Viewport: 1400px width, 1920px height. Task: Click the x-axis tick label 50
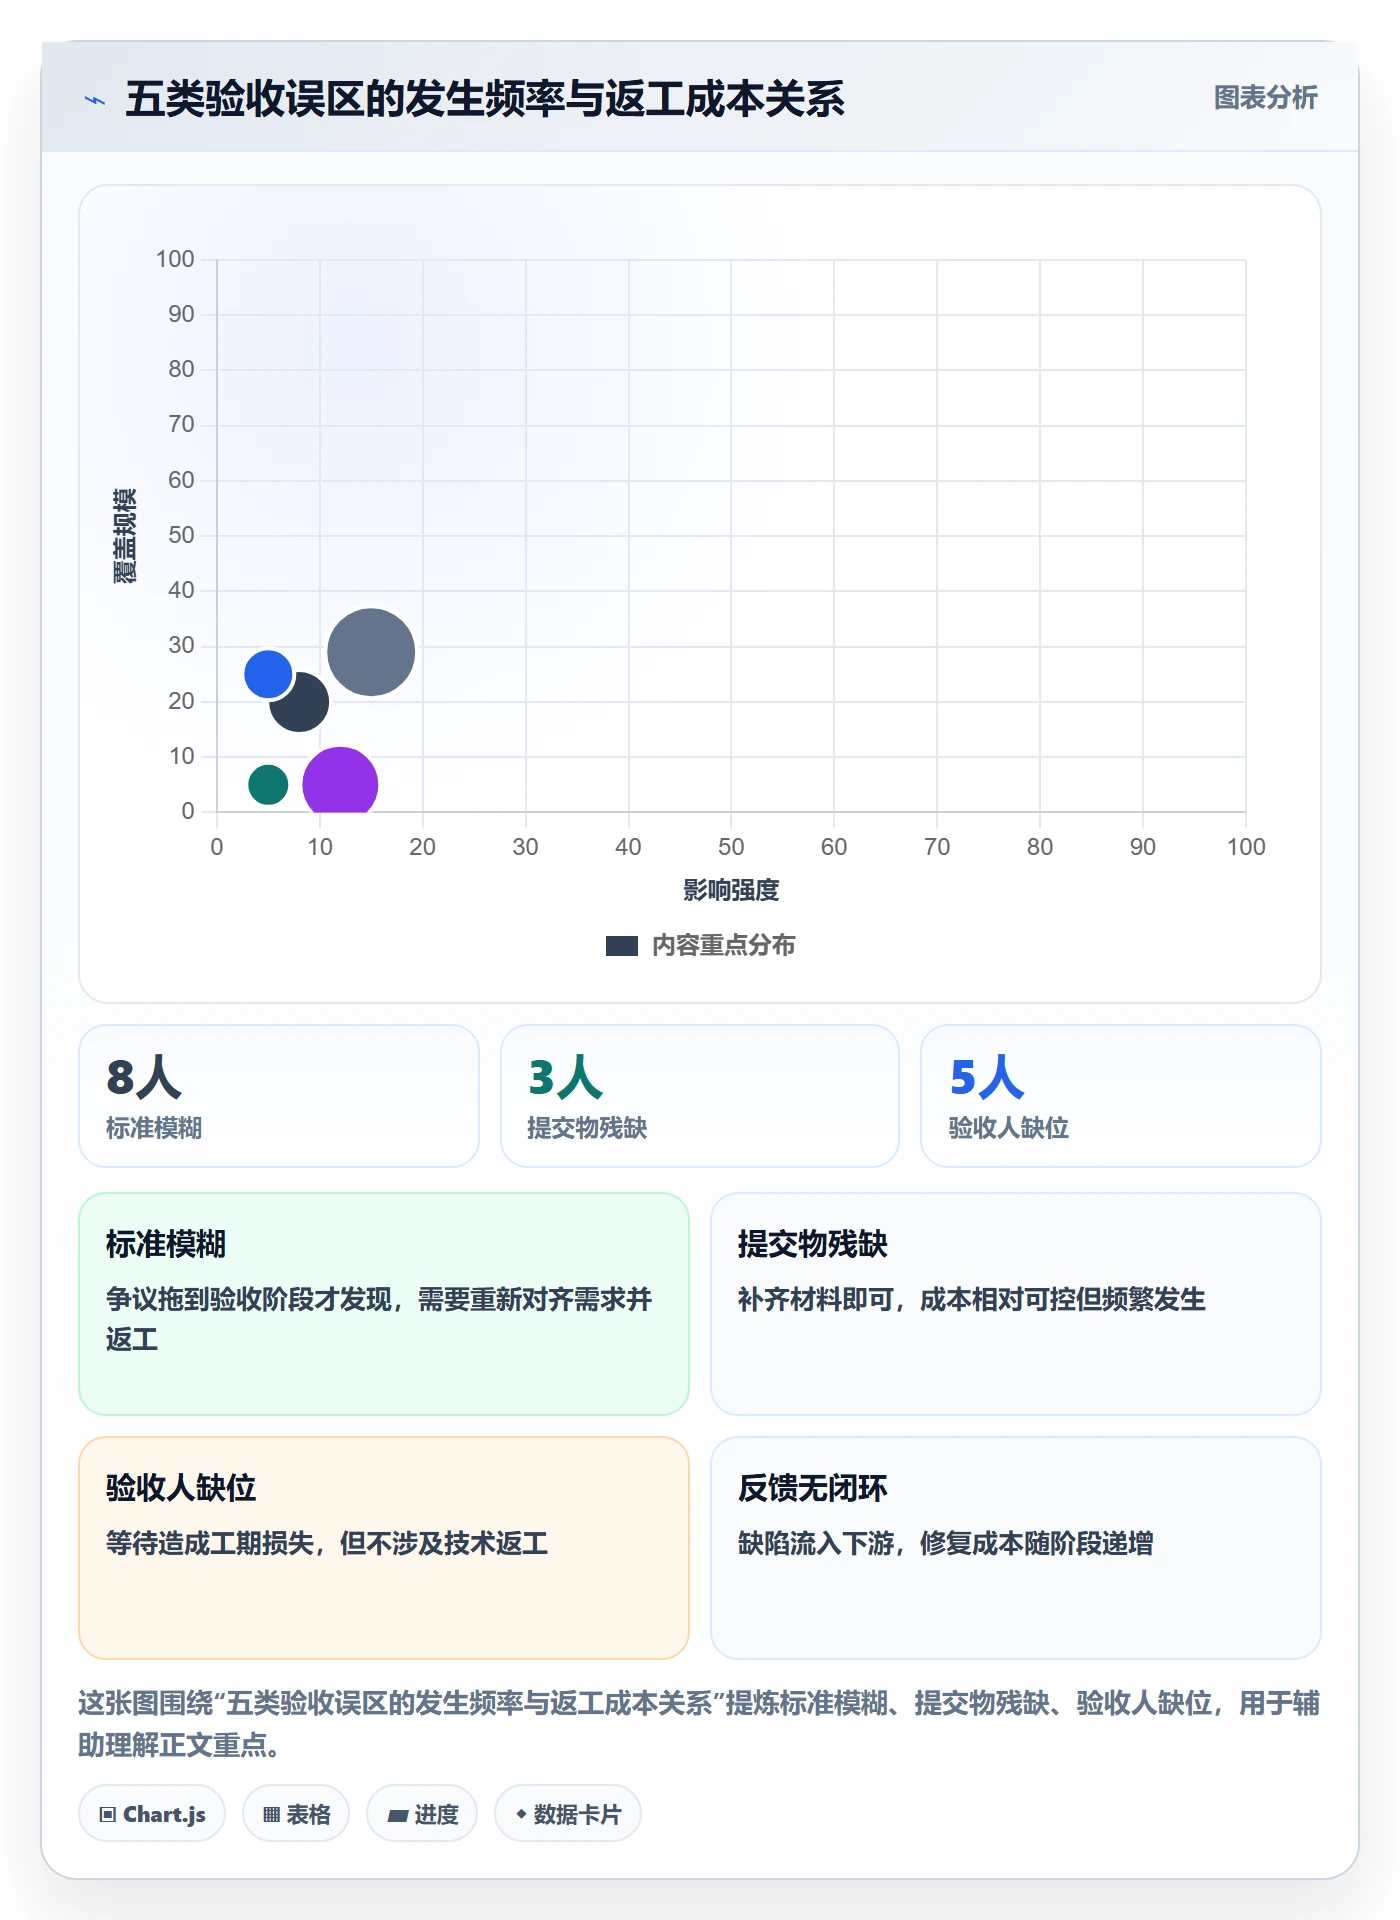click(x=731, y=847)
